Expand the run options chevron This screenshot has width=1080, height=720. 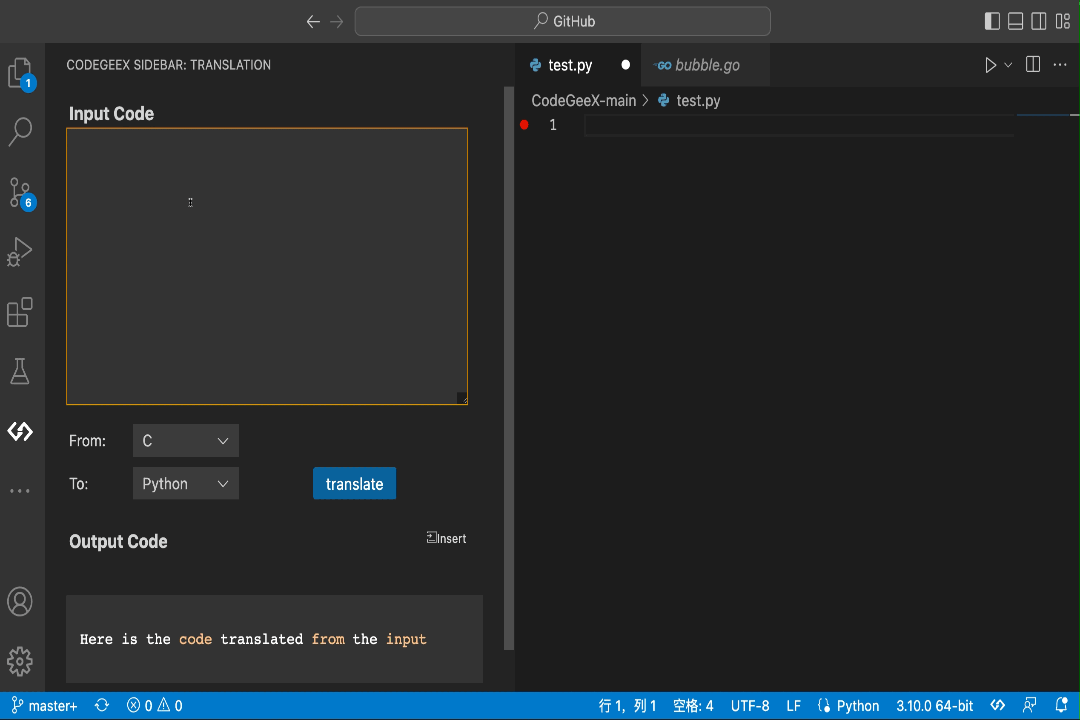1008,65
